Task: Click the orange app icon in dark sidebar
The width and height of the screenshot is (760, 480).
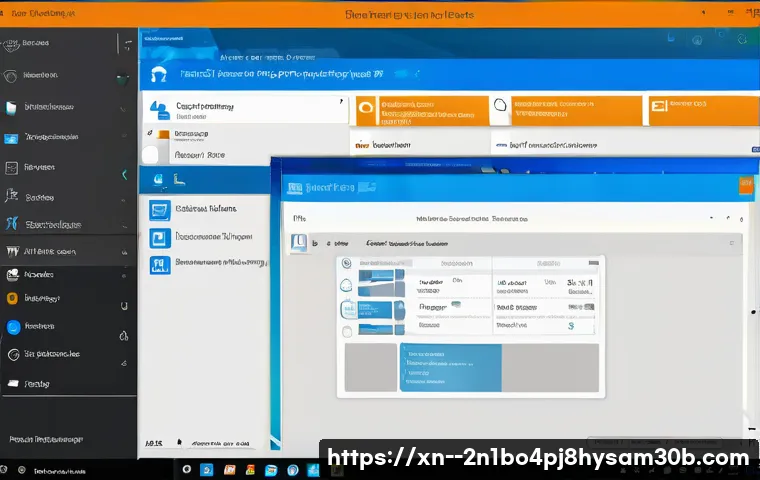Action: (13, 298)
